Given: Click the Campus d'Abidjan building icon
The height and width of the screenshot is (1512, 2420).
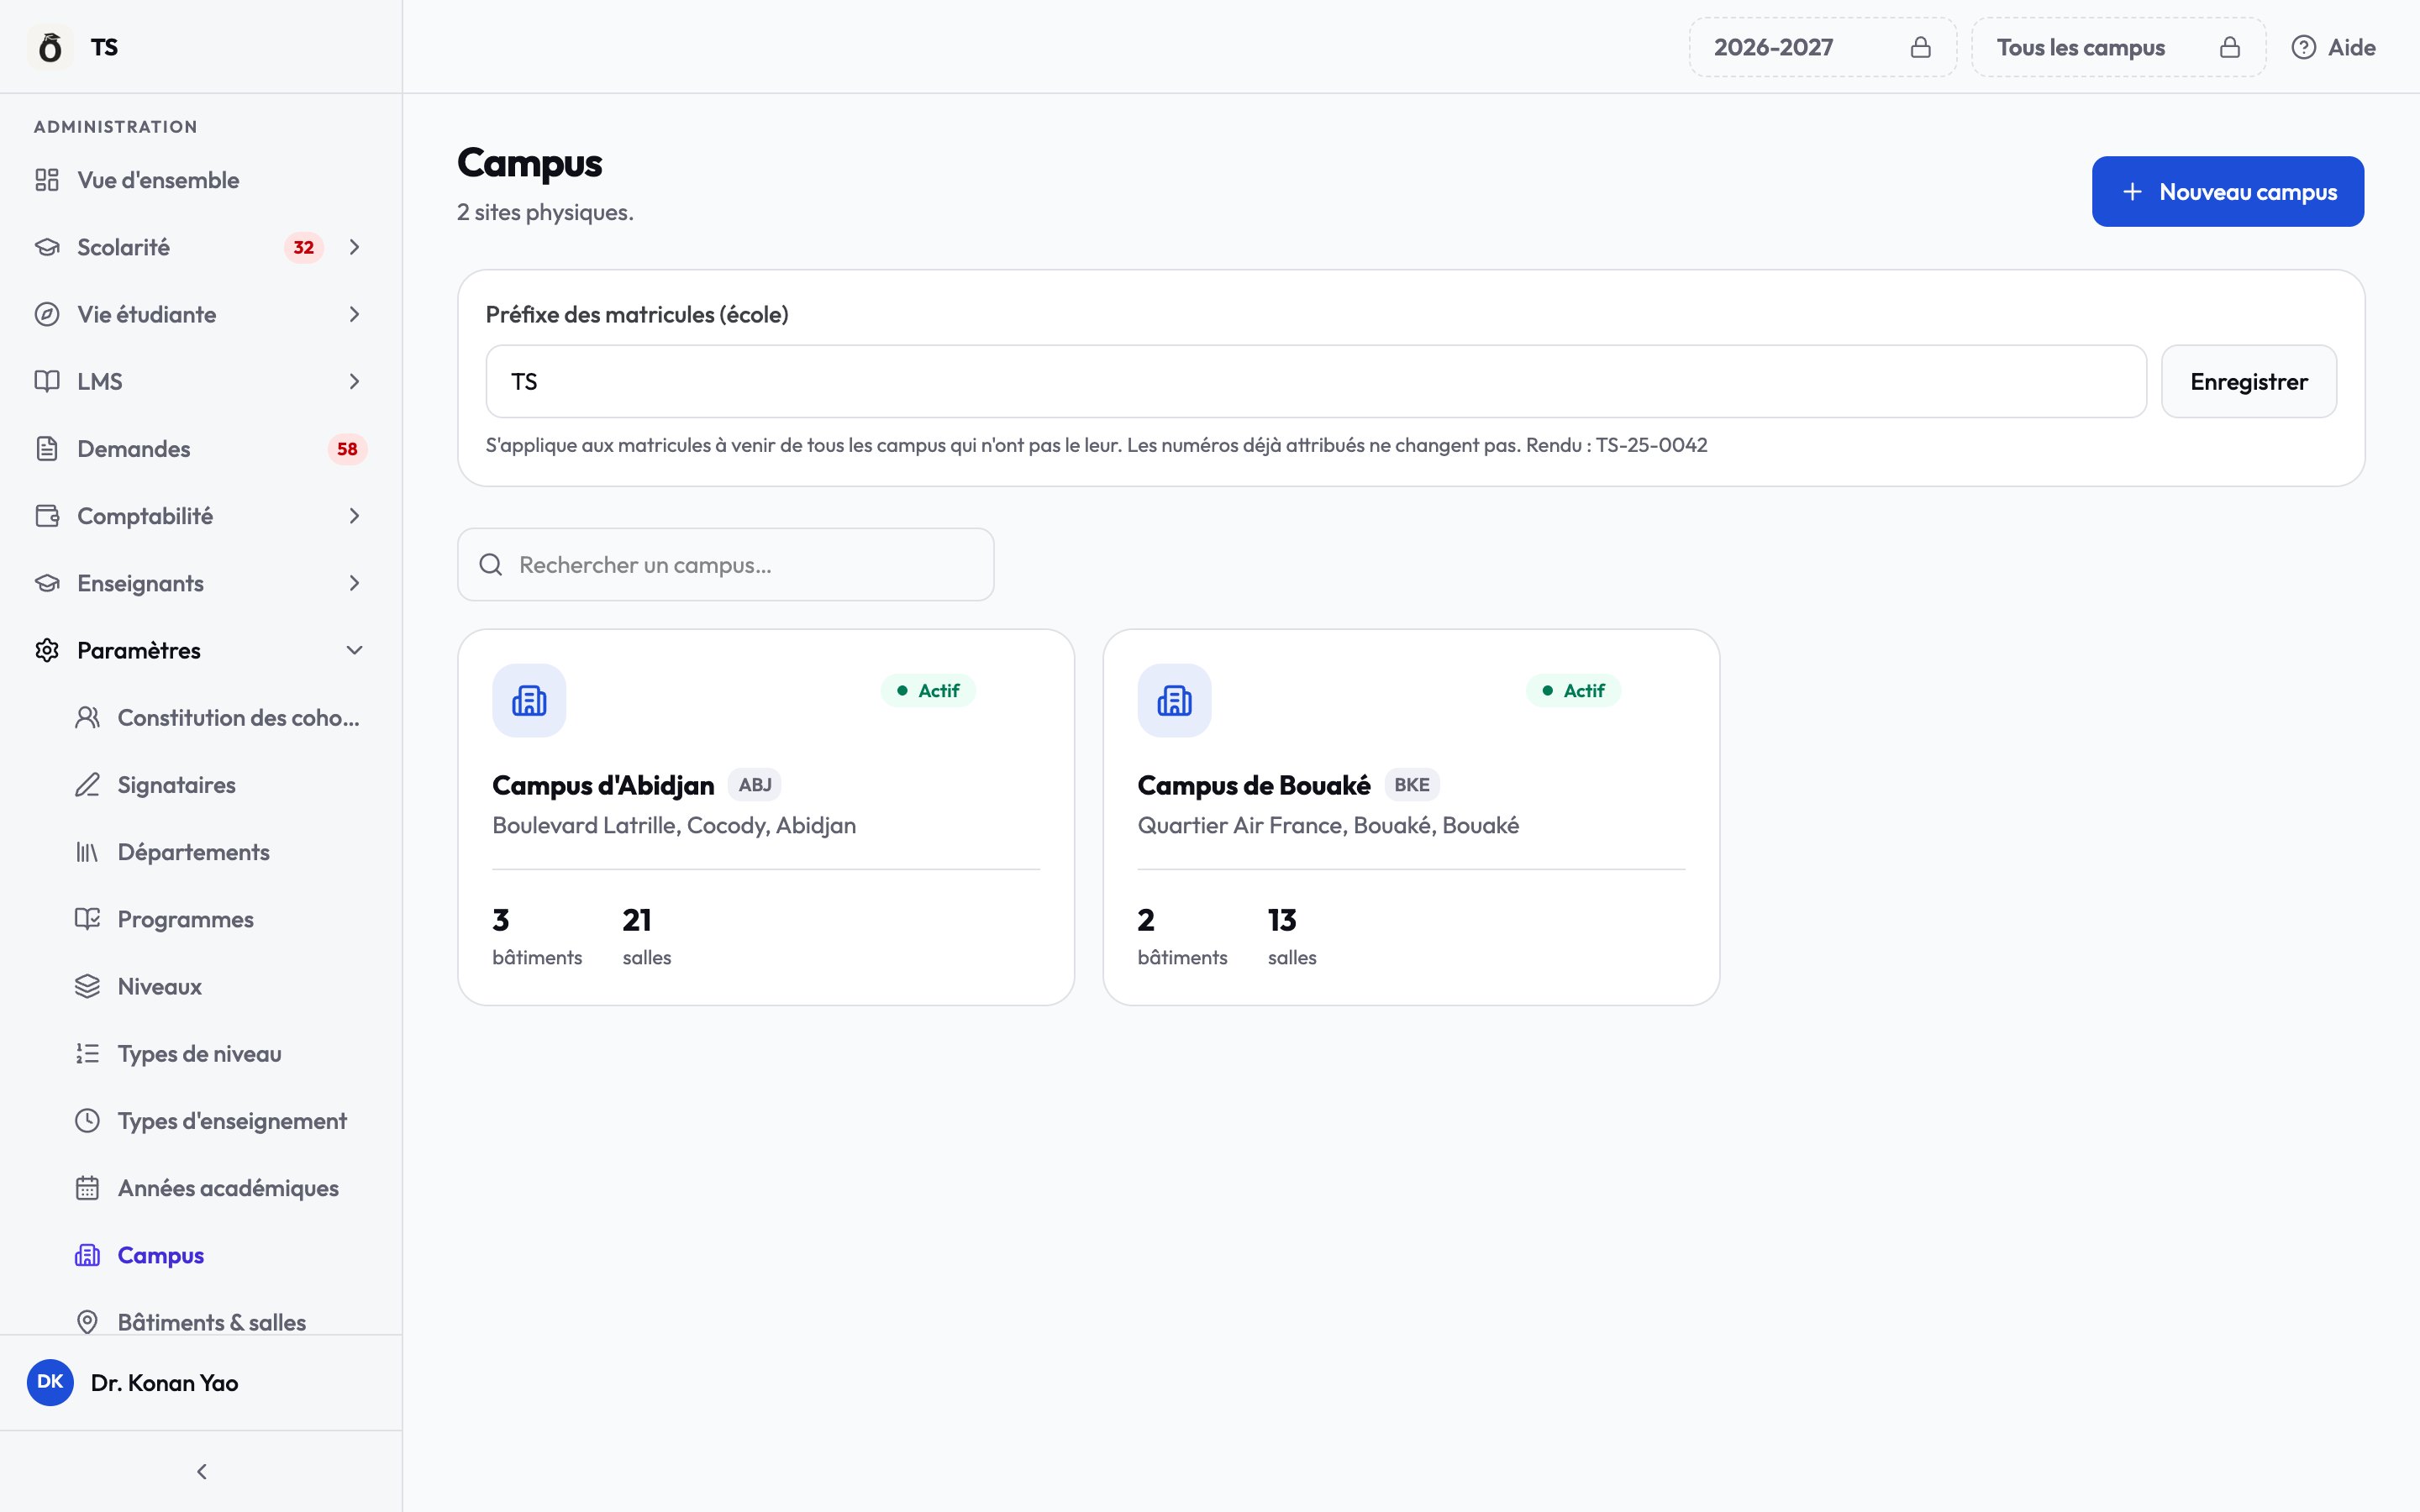Looking at the screenshot, I should [529, 701].
